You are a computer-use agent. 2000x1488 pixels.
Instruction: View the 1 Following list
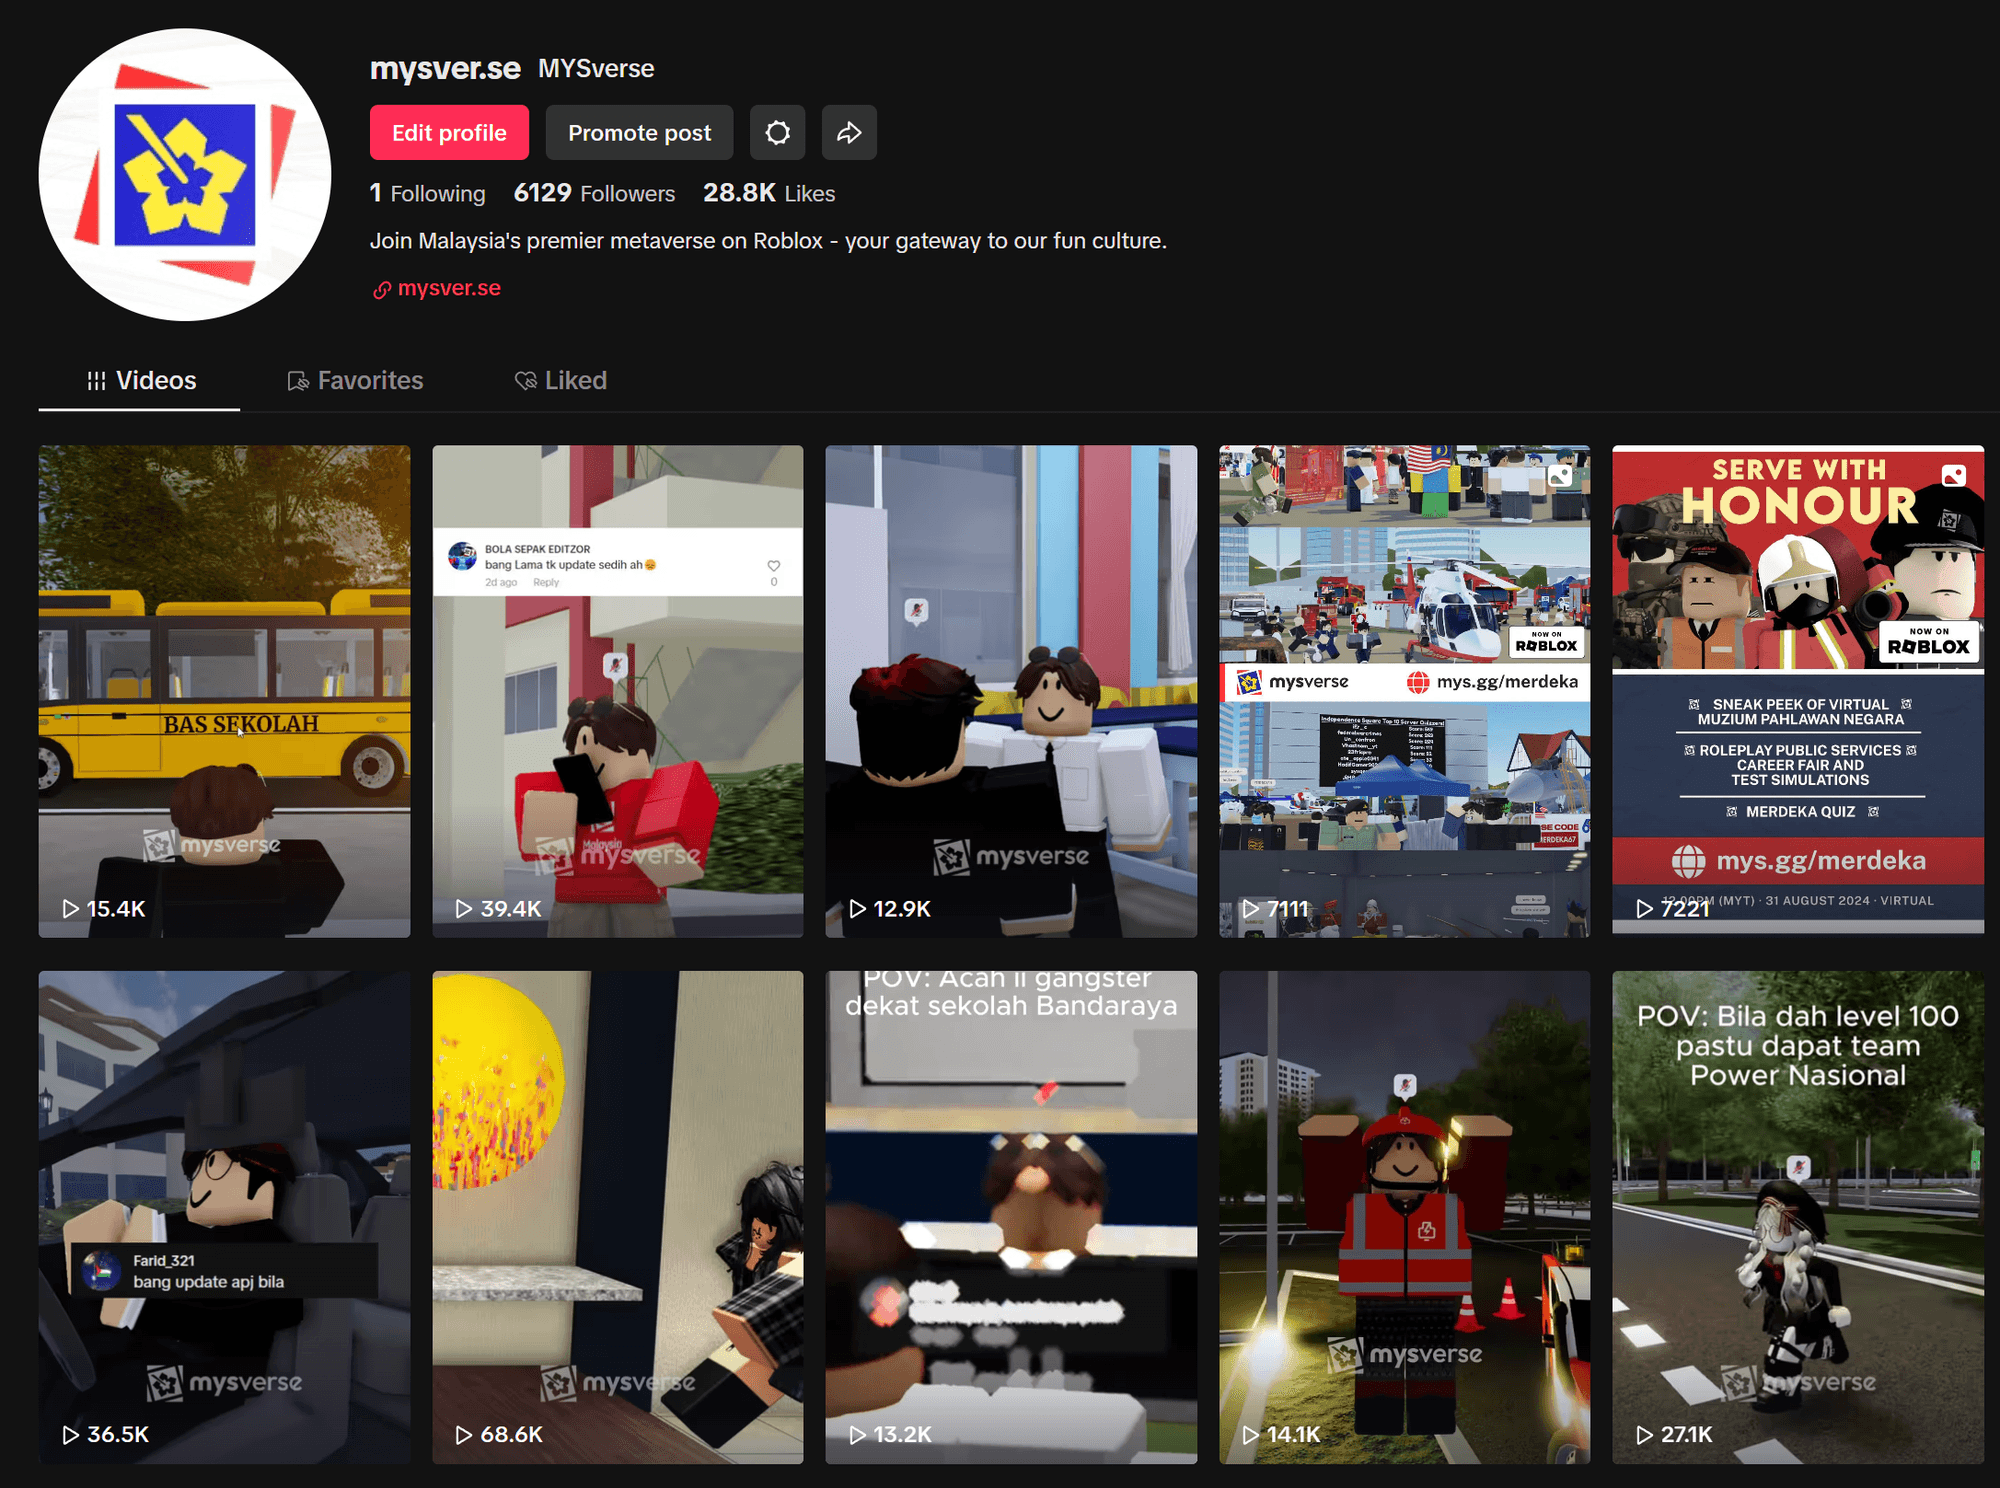tap(427, 193)
